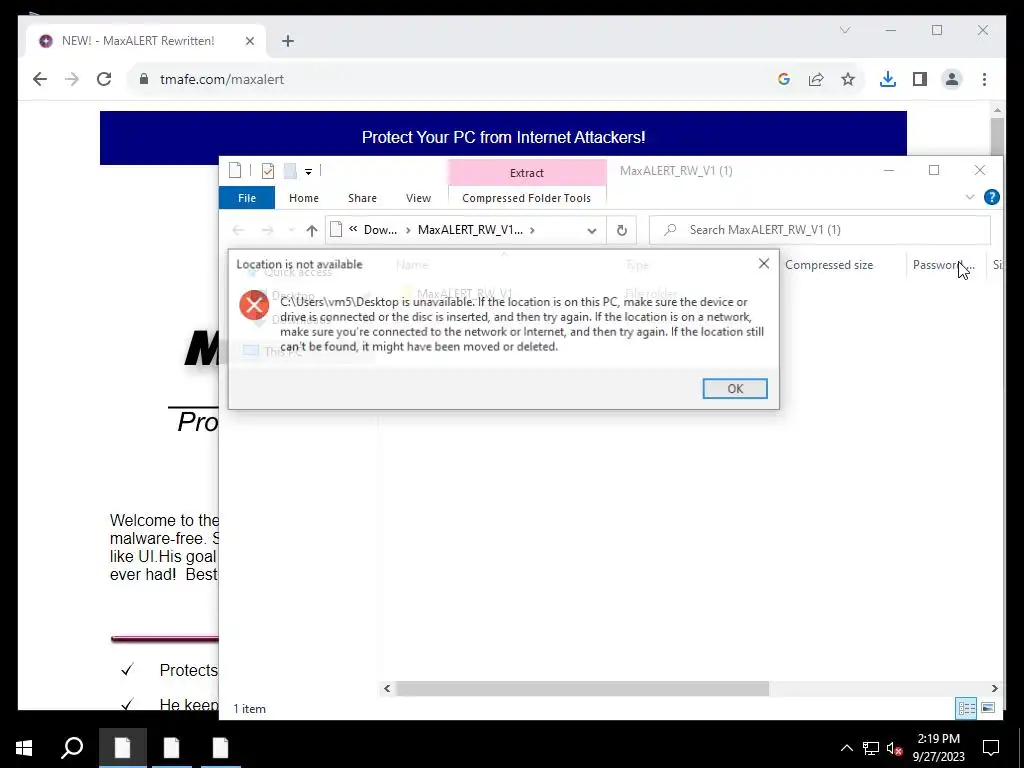Click the horizontal scrollbar left arrow
Screen dimensions: 1024x768
pos(387,688)
